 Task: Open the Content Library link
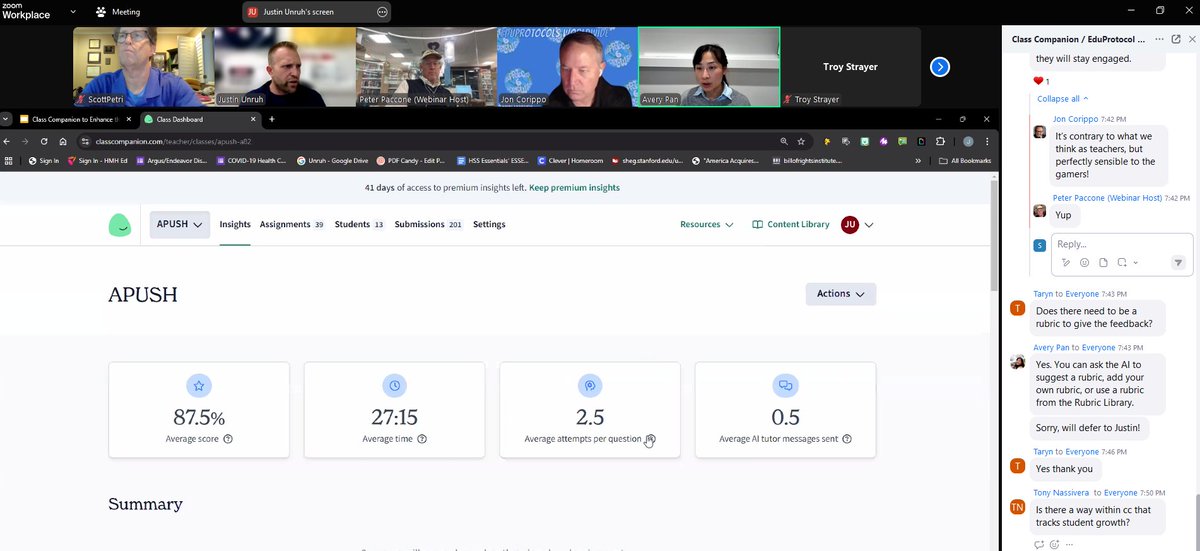[791, 225]
